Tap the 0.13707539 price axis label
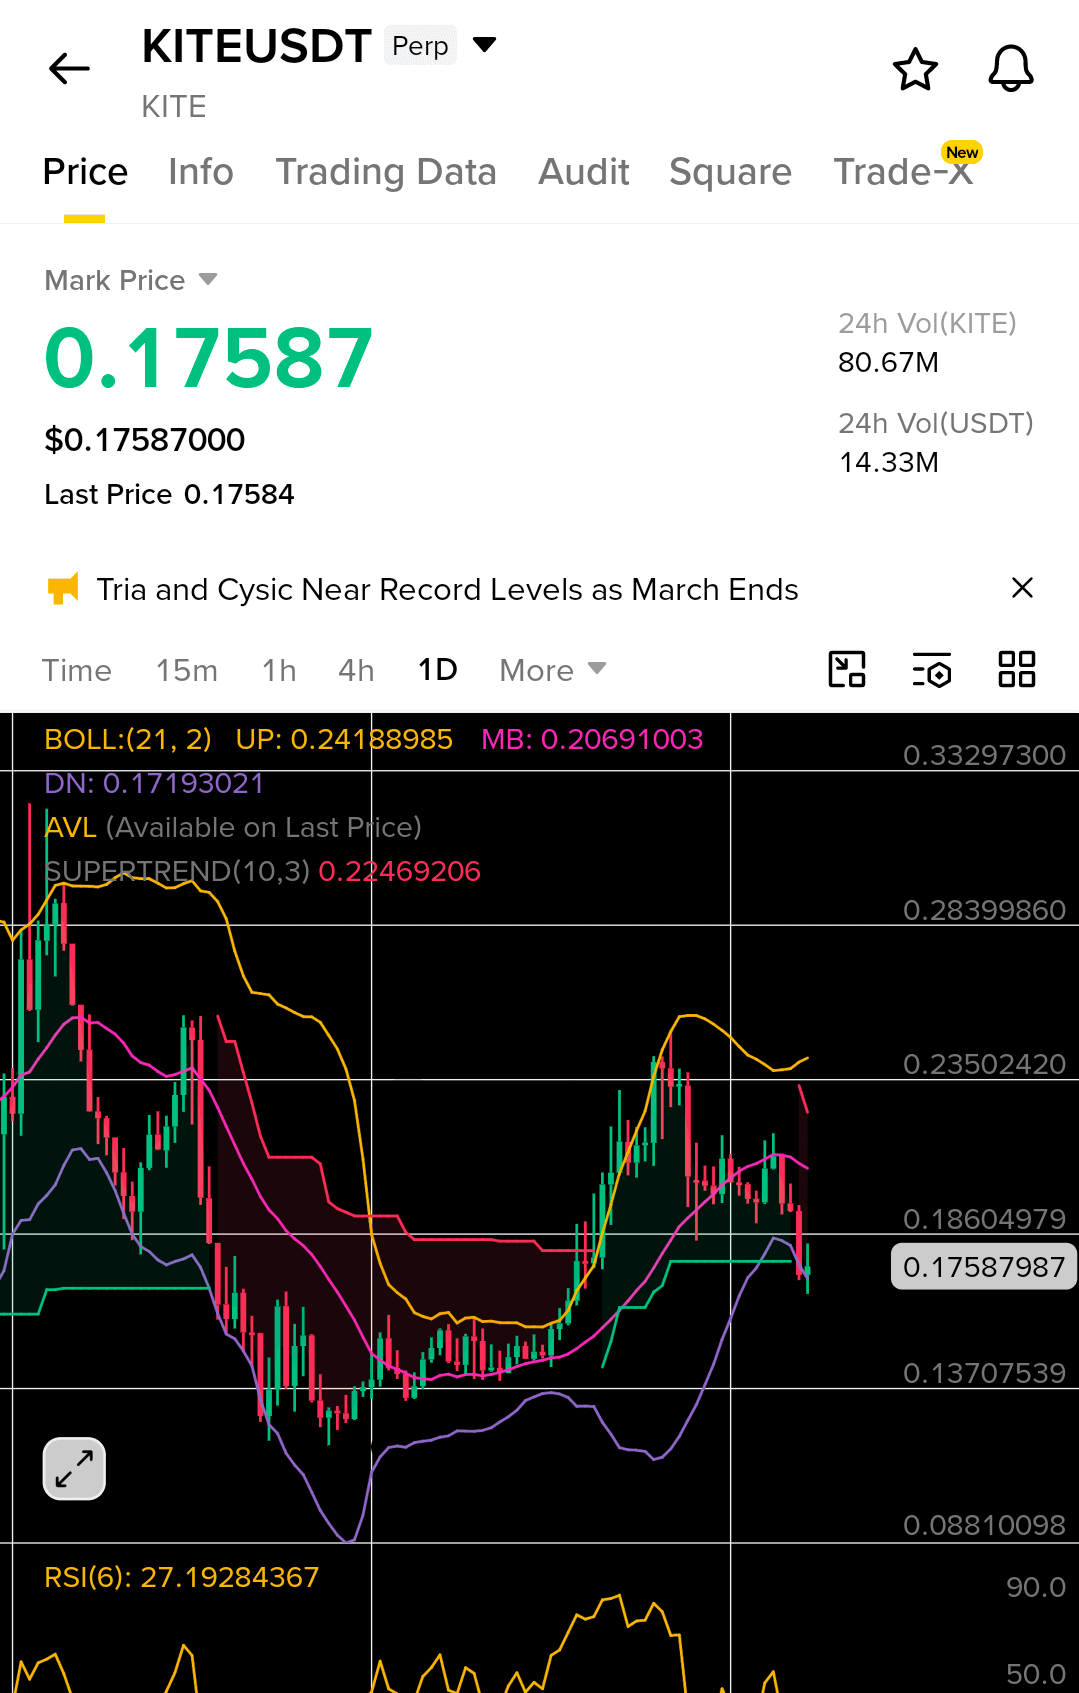 (984, 1373)
